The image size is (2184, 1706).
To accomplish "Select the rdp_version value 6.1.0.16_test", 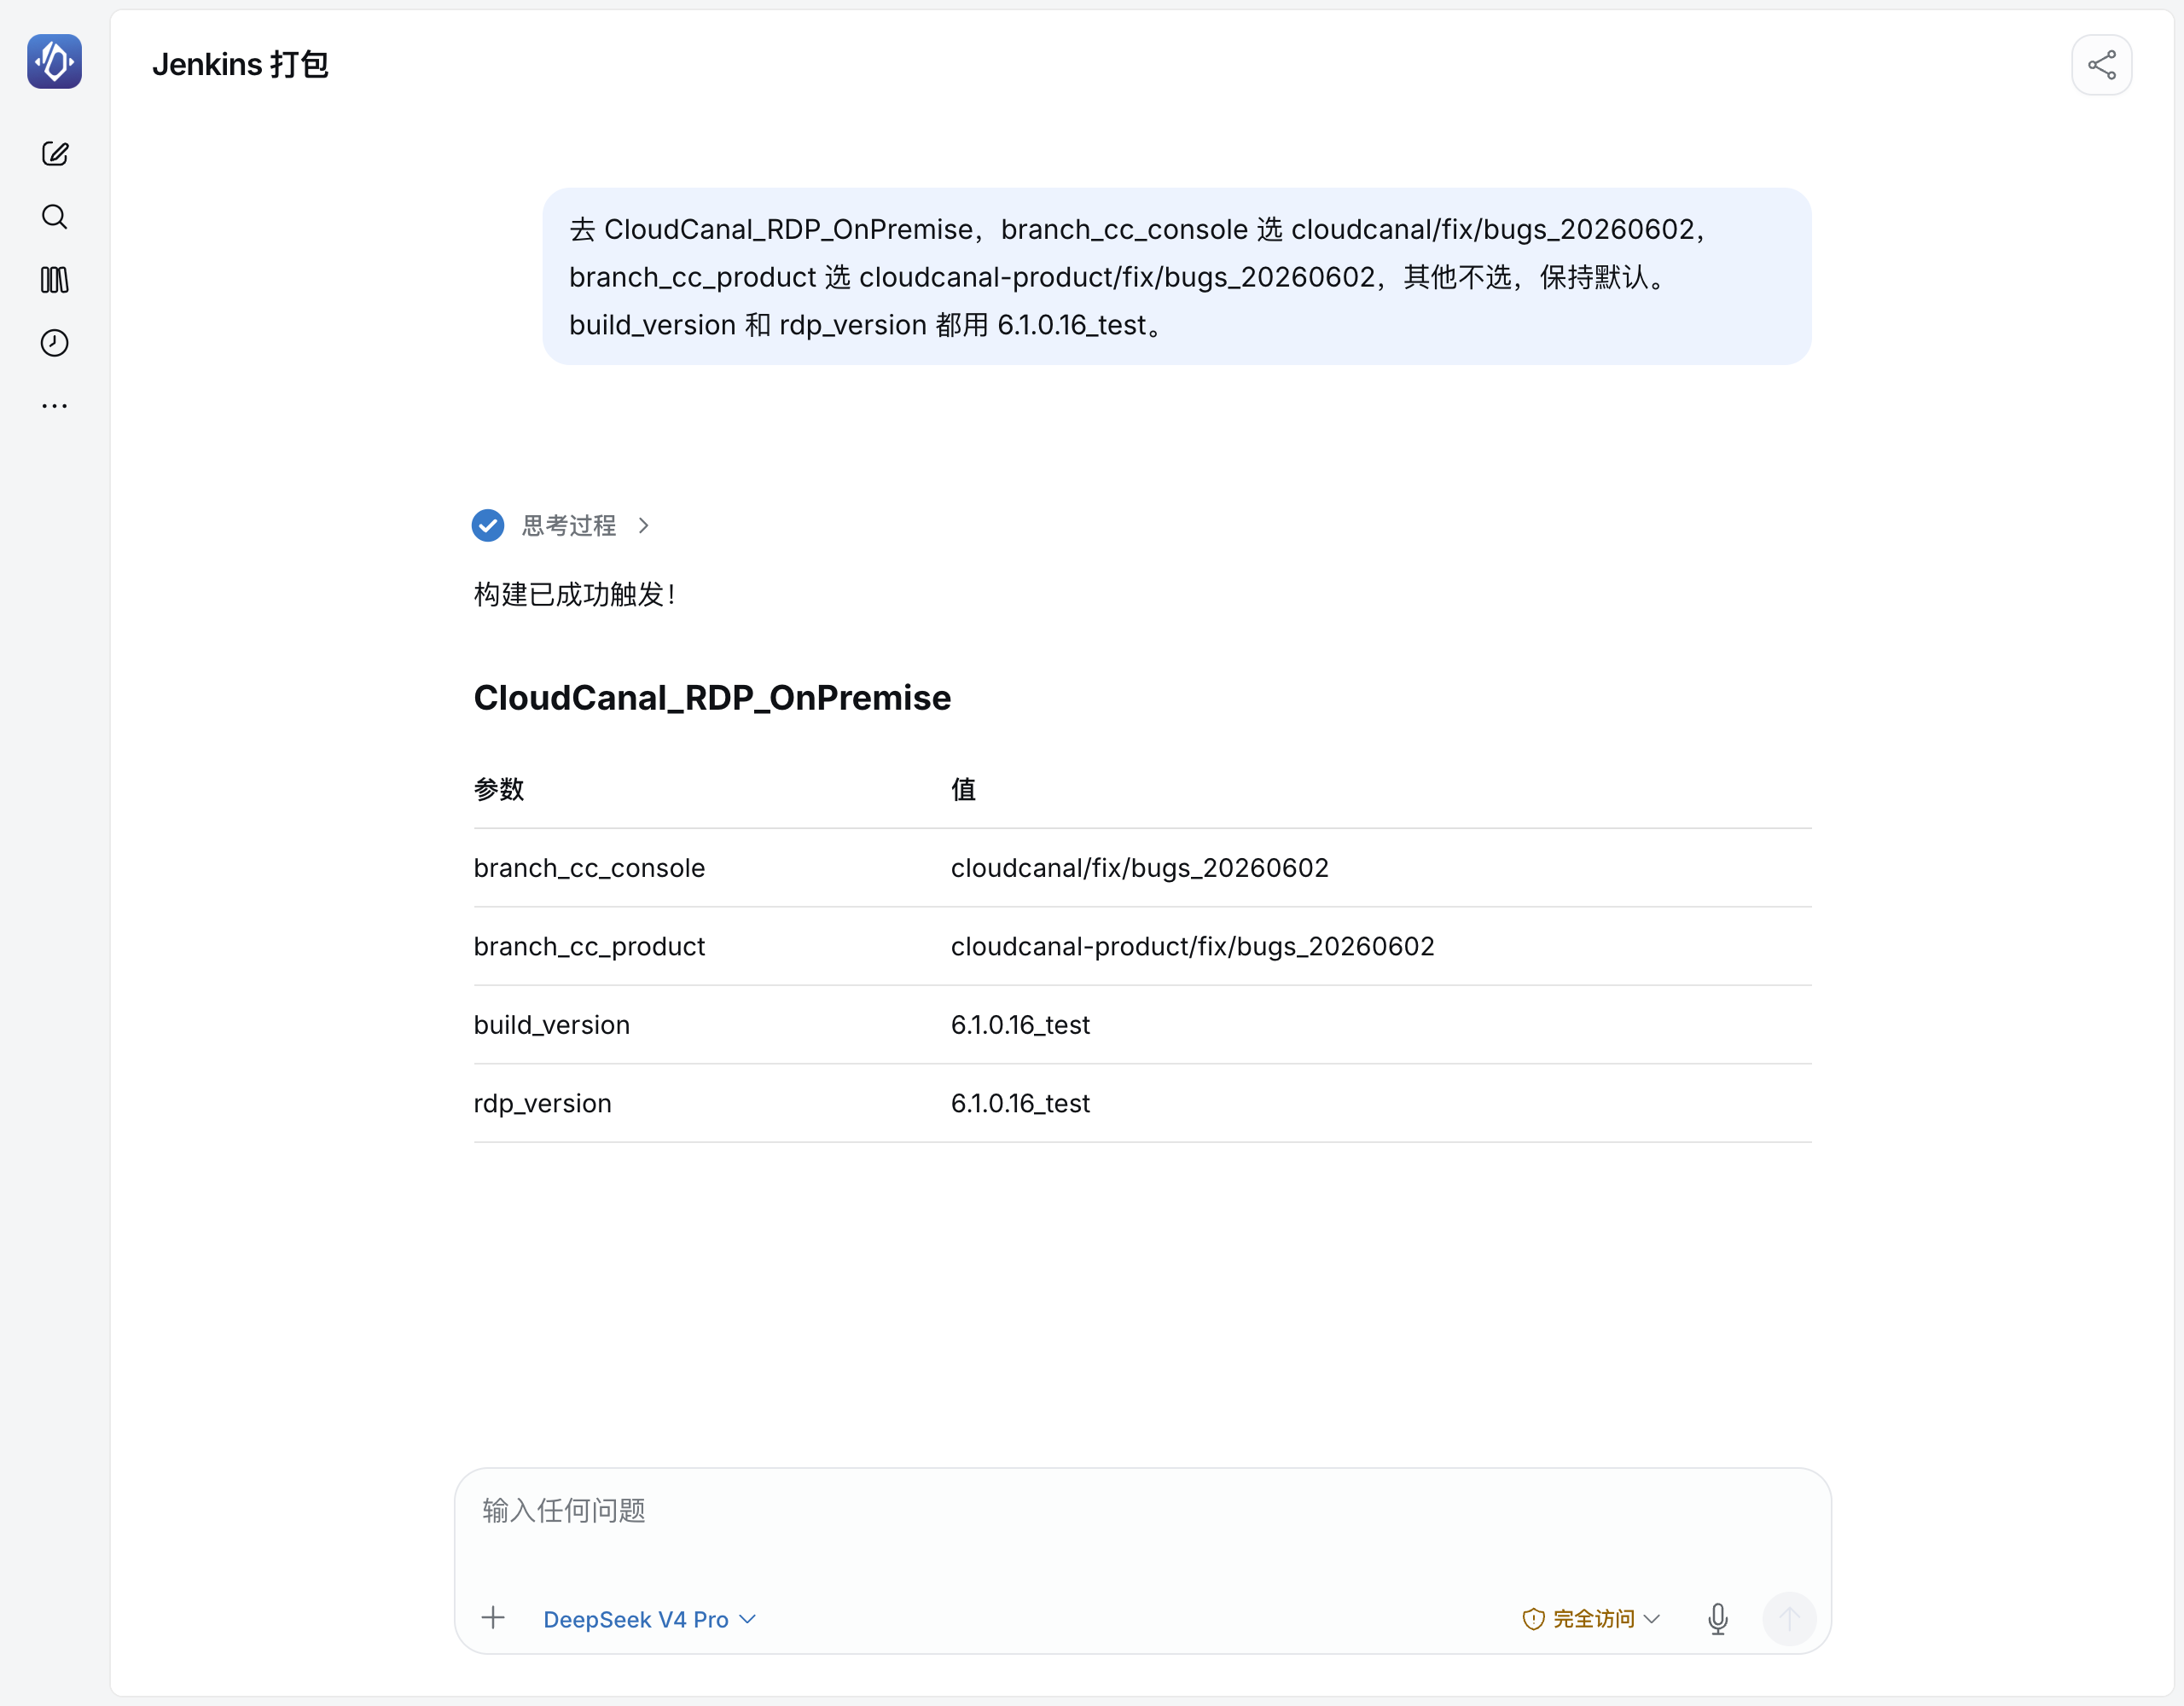I will [1020, 1103].
